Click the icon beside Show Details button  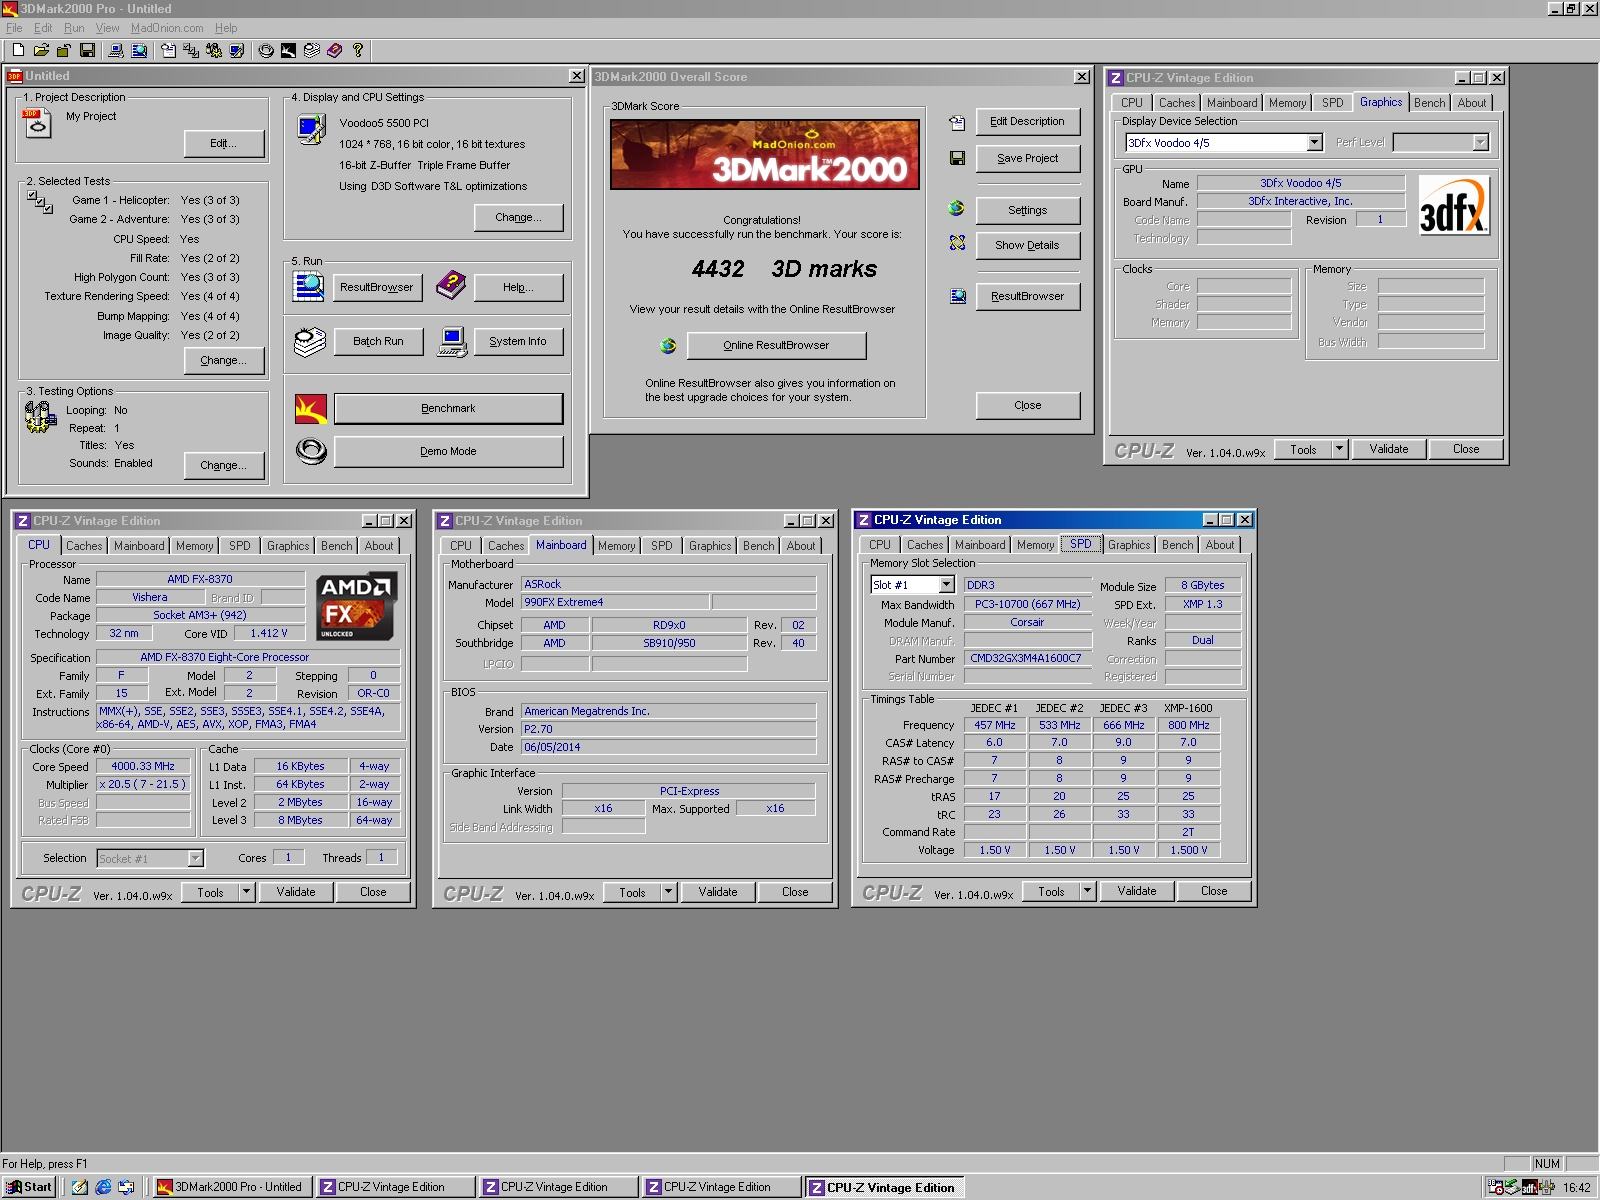pos(957,243)
